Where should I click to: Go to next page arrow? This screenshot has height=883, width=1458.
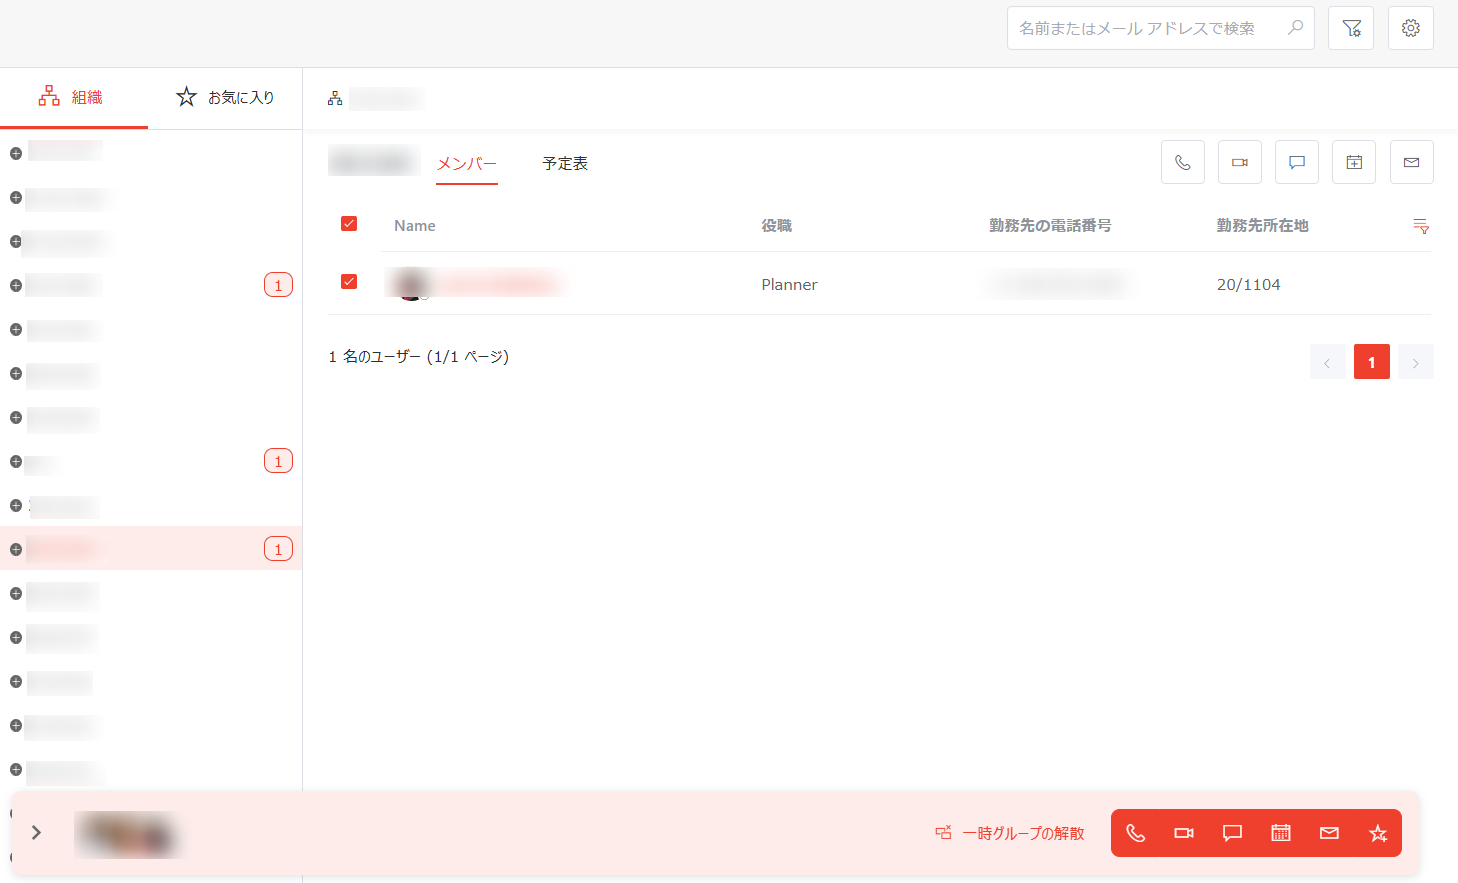pos(1416,362)
